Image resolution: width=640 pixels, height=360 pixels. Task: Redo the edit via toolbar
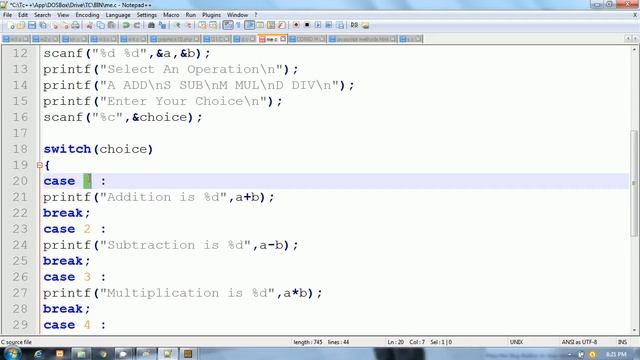click(137, 25)
